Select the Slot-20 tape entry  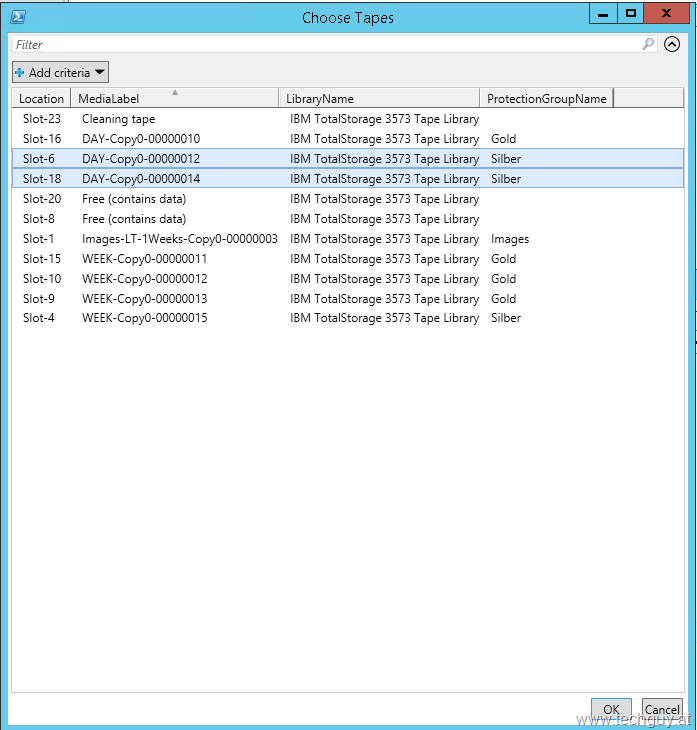click(348, 199)
